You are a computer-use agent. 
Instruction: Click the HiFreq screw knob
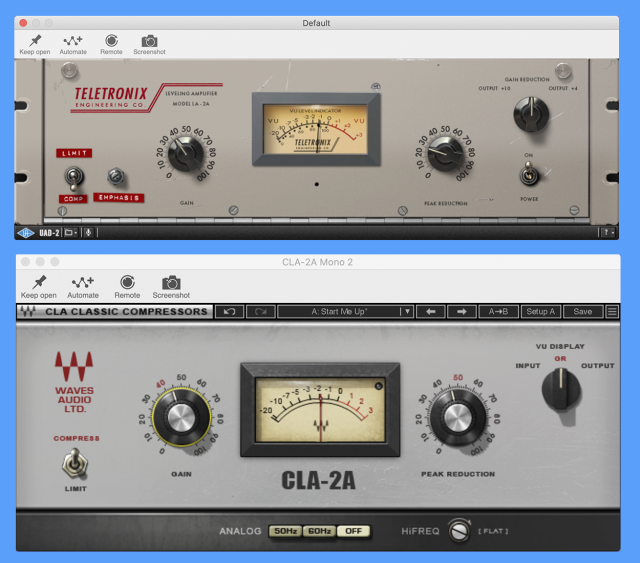459,531
